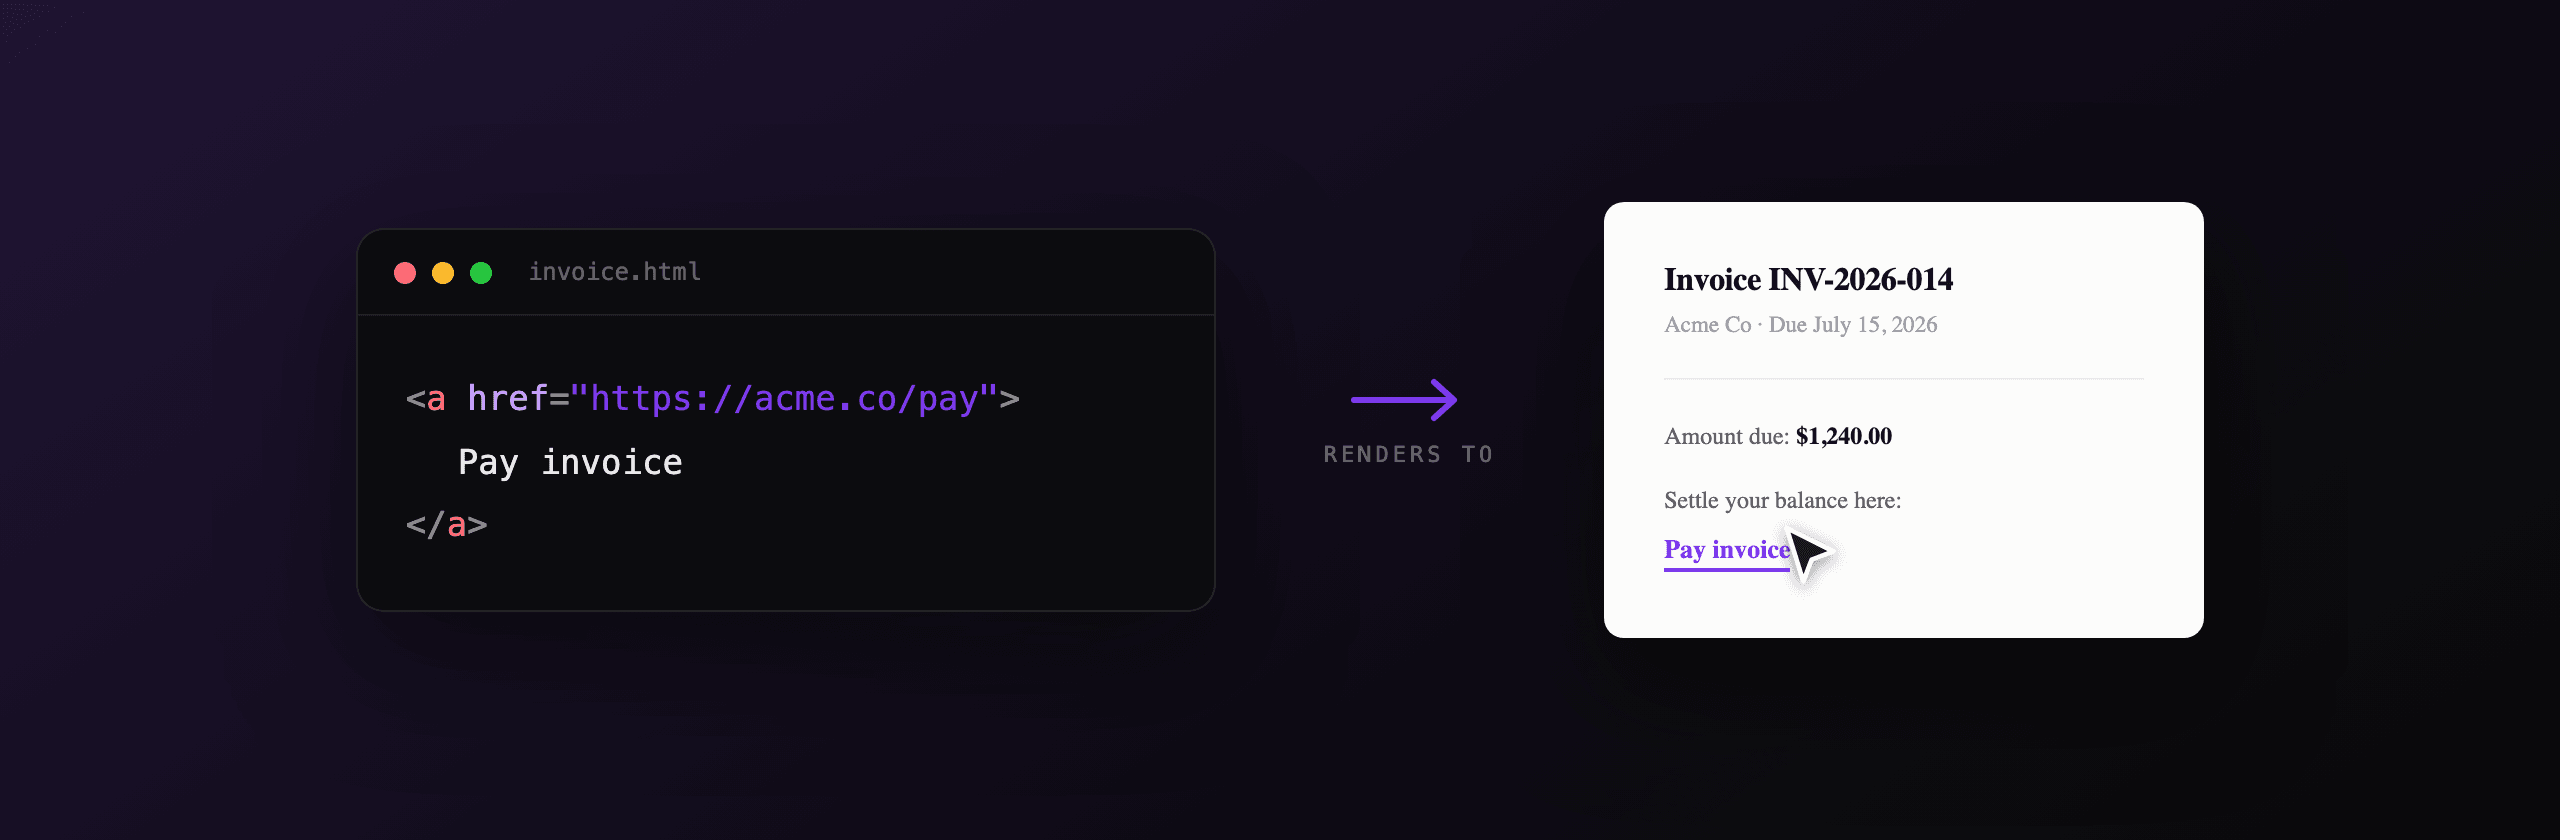Select the invoice.html file title
Image resolution: width=2560 pixels, height=840 pixels.
(x=615, y=272)
